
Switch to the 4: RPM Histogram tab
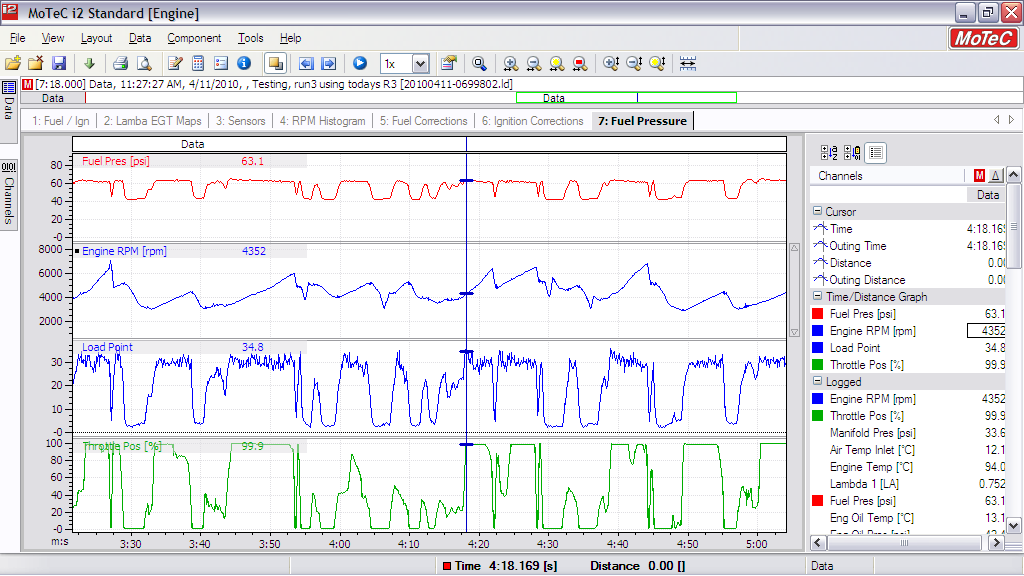tap(322, 121)
